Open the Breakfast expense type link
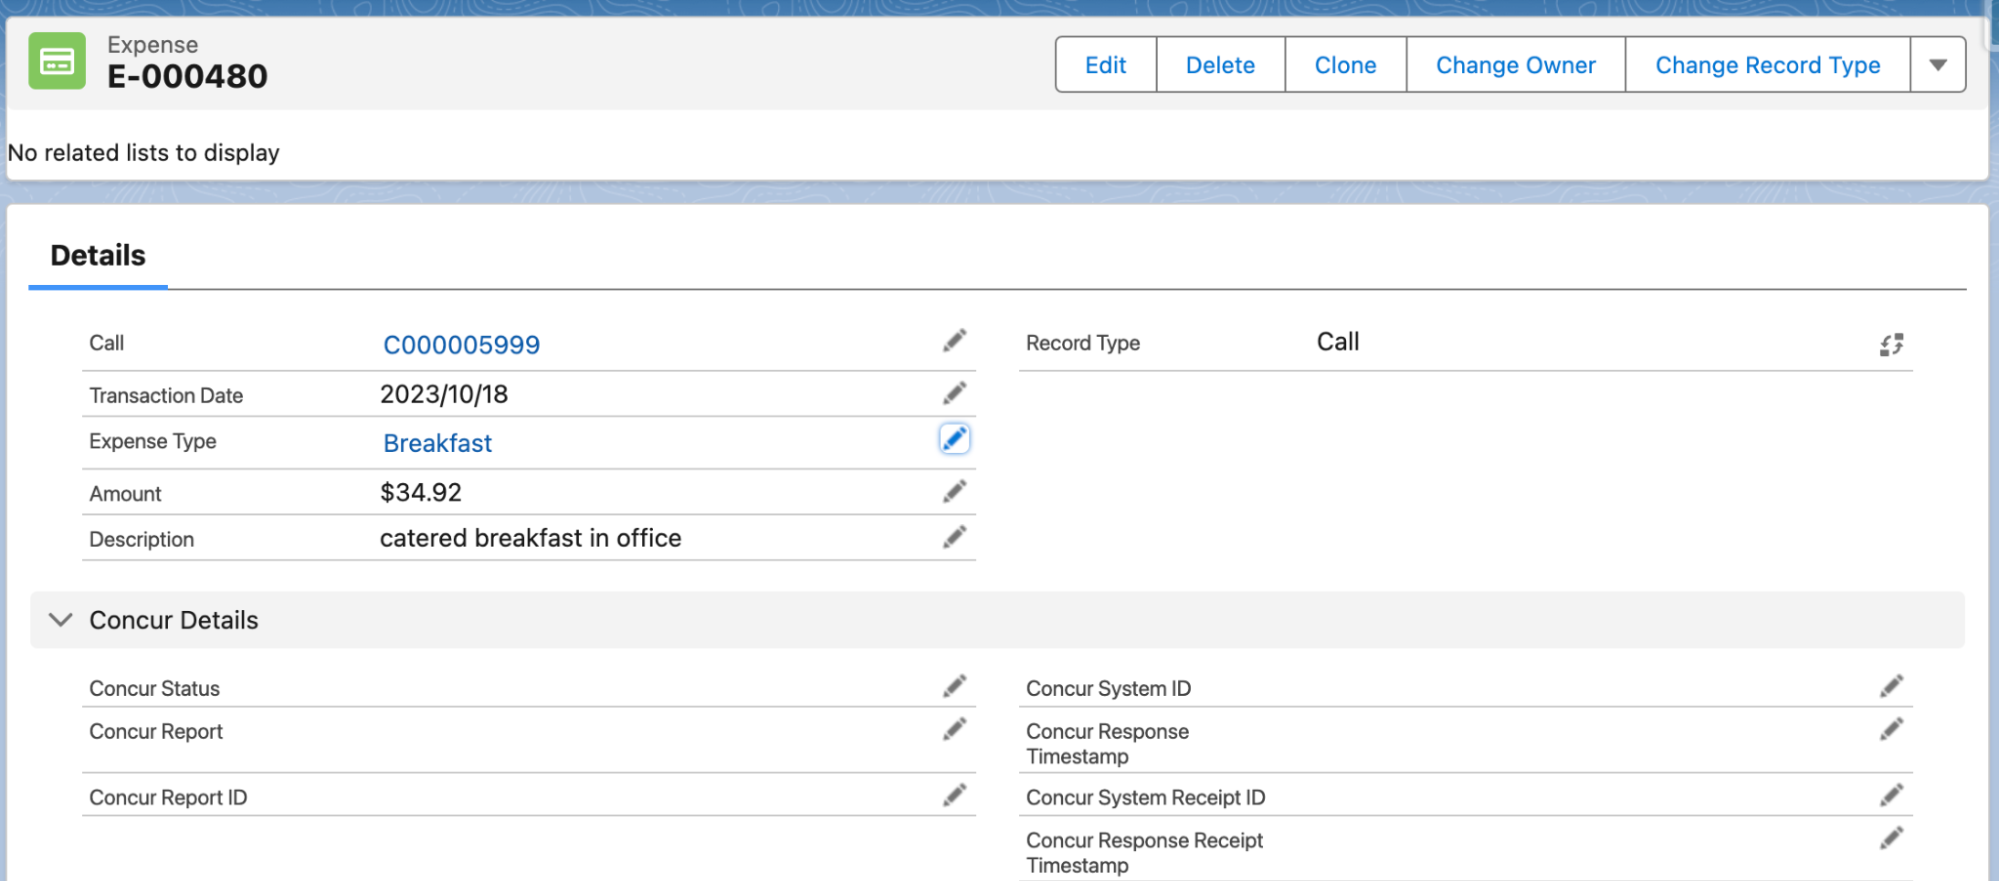 437,443
